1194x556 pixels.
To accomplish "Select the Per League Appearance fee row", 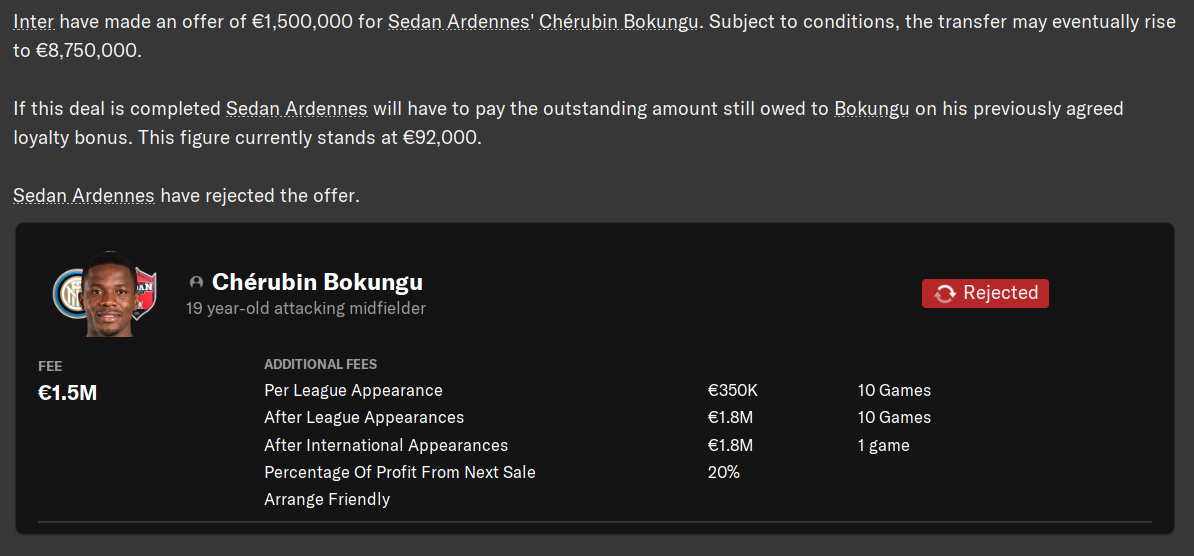I will click(x=353, y=390).
